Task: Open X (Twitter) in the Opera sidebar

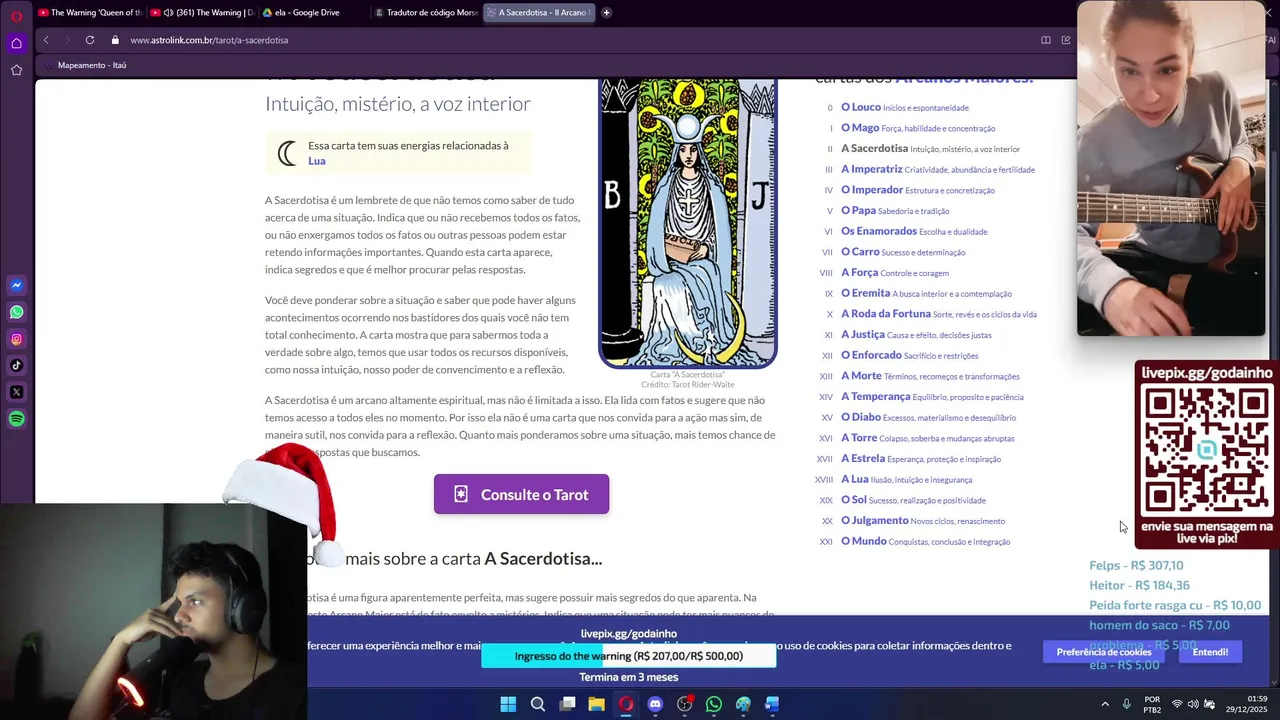Action: point(16,392)
